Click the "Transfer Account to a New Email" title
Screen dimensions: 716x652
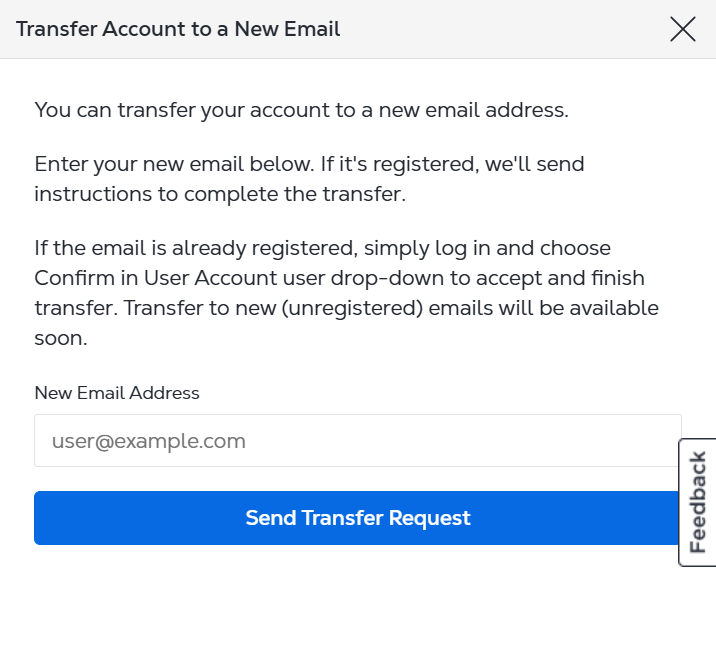click(x=178, y=29)
